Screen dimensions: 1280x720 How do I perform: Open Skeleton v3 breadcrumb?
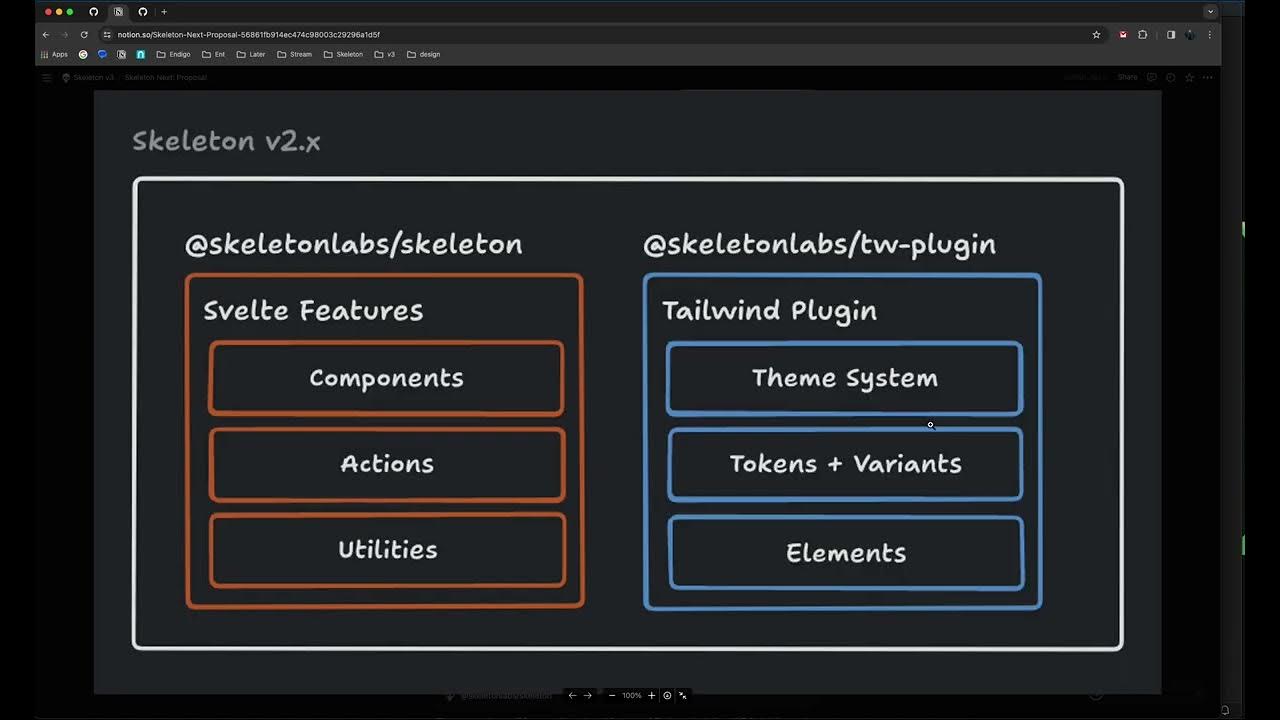pos(88,77)
